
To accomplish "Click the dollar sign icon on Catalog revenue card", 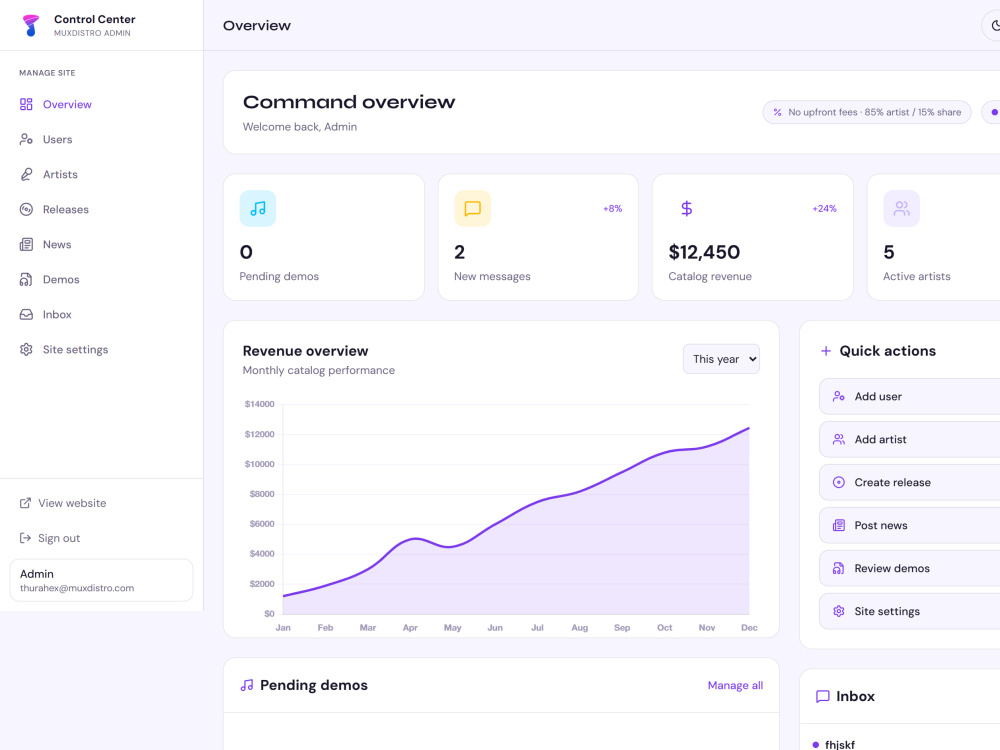I will pyautogui.click(x=686, y=209).
